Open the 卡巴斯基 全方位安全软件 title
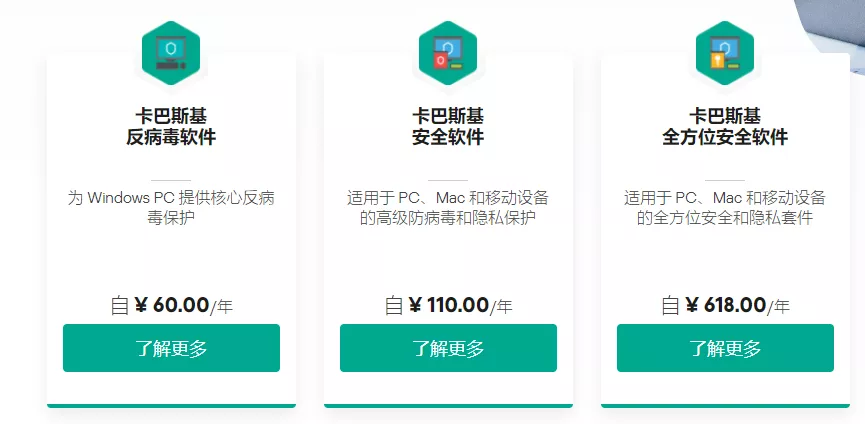The width and height of the screenshot is (865, 424). (x=725, y=124)
